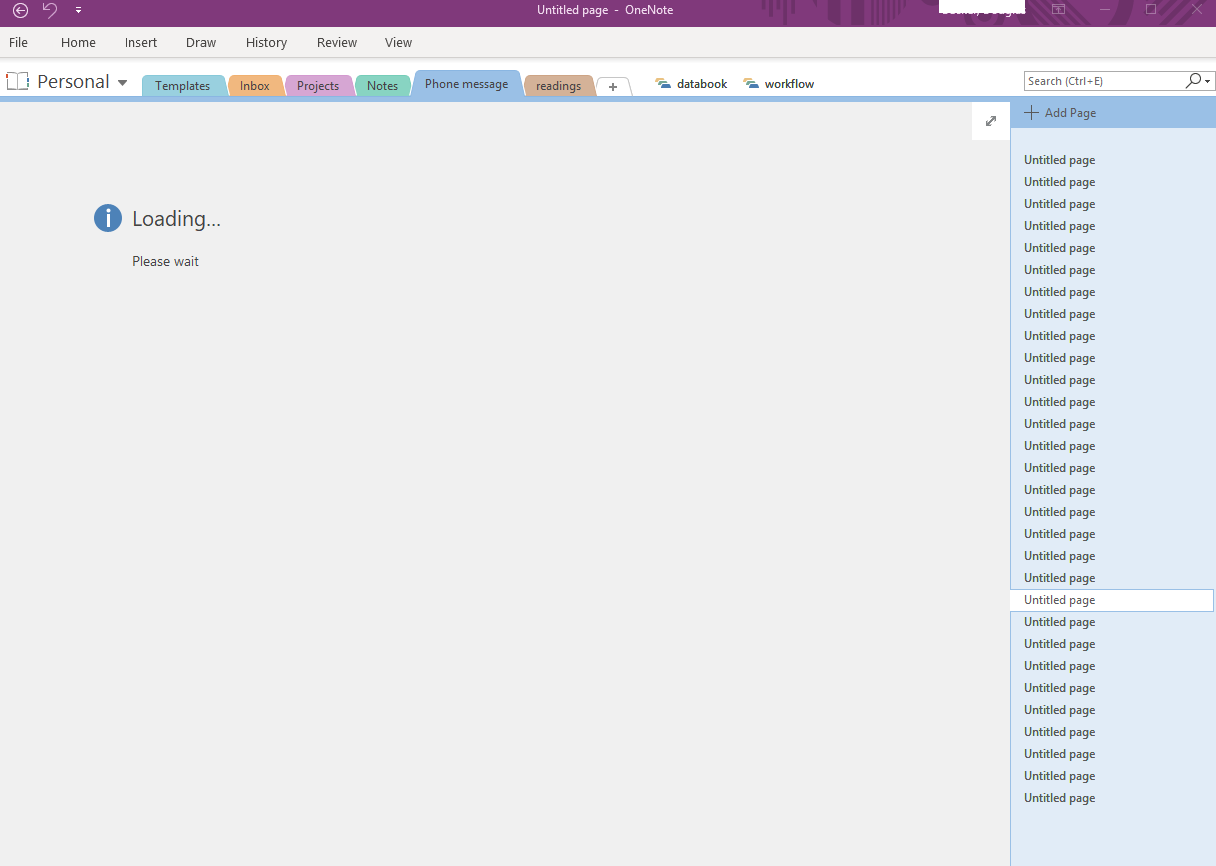Image resolution: width=1216 pixels, height=866 pixels.
Task: Open the Templates section tab
Action: tap(183, 86)
